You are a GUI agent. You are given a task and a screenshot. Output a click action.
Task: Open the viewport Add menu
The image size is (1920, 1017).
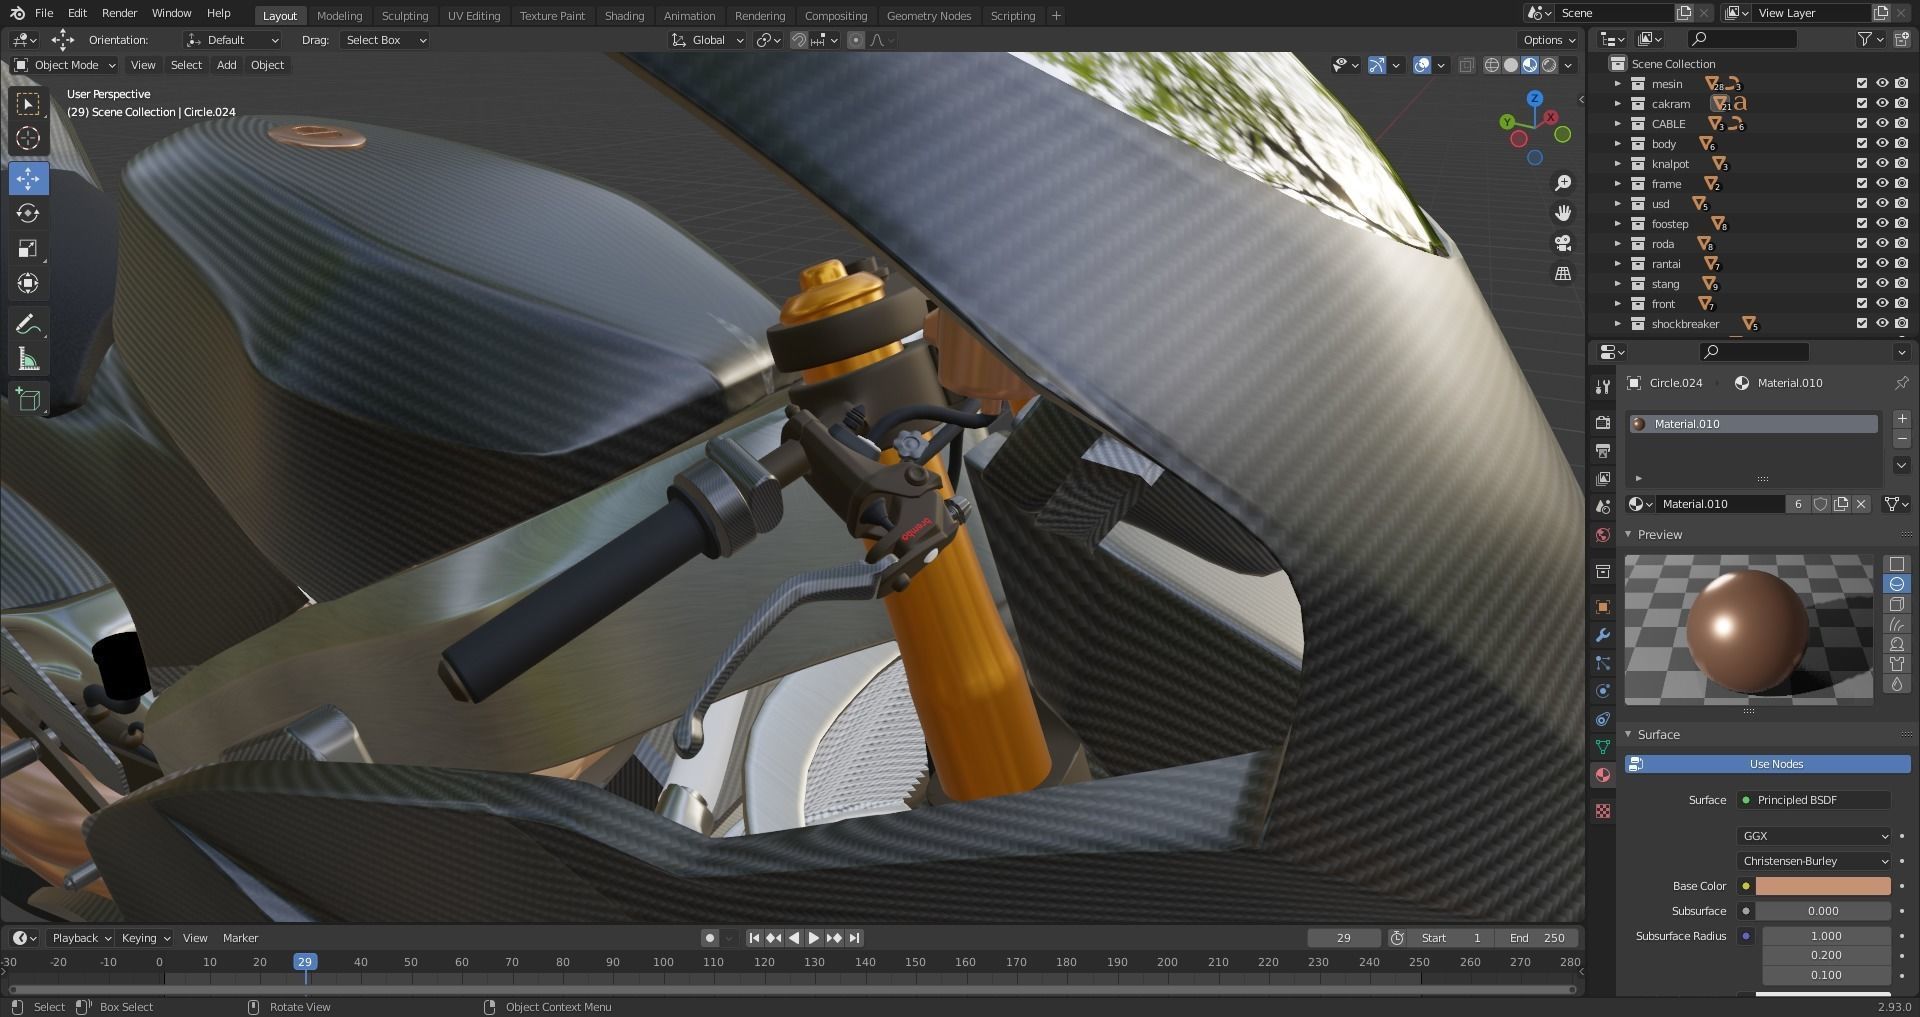(227, 65)
